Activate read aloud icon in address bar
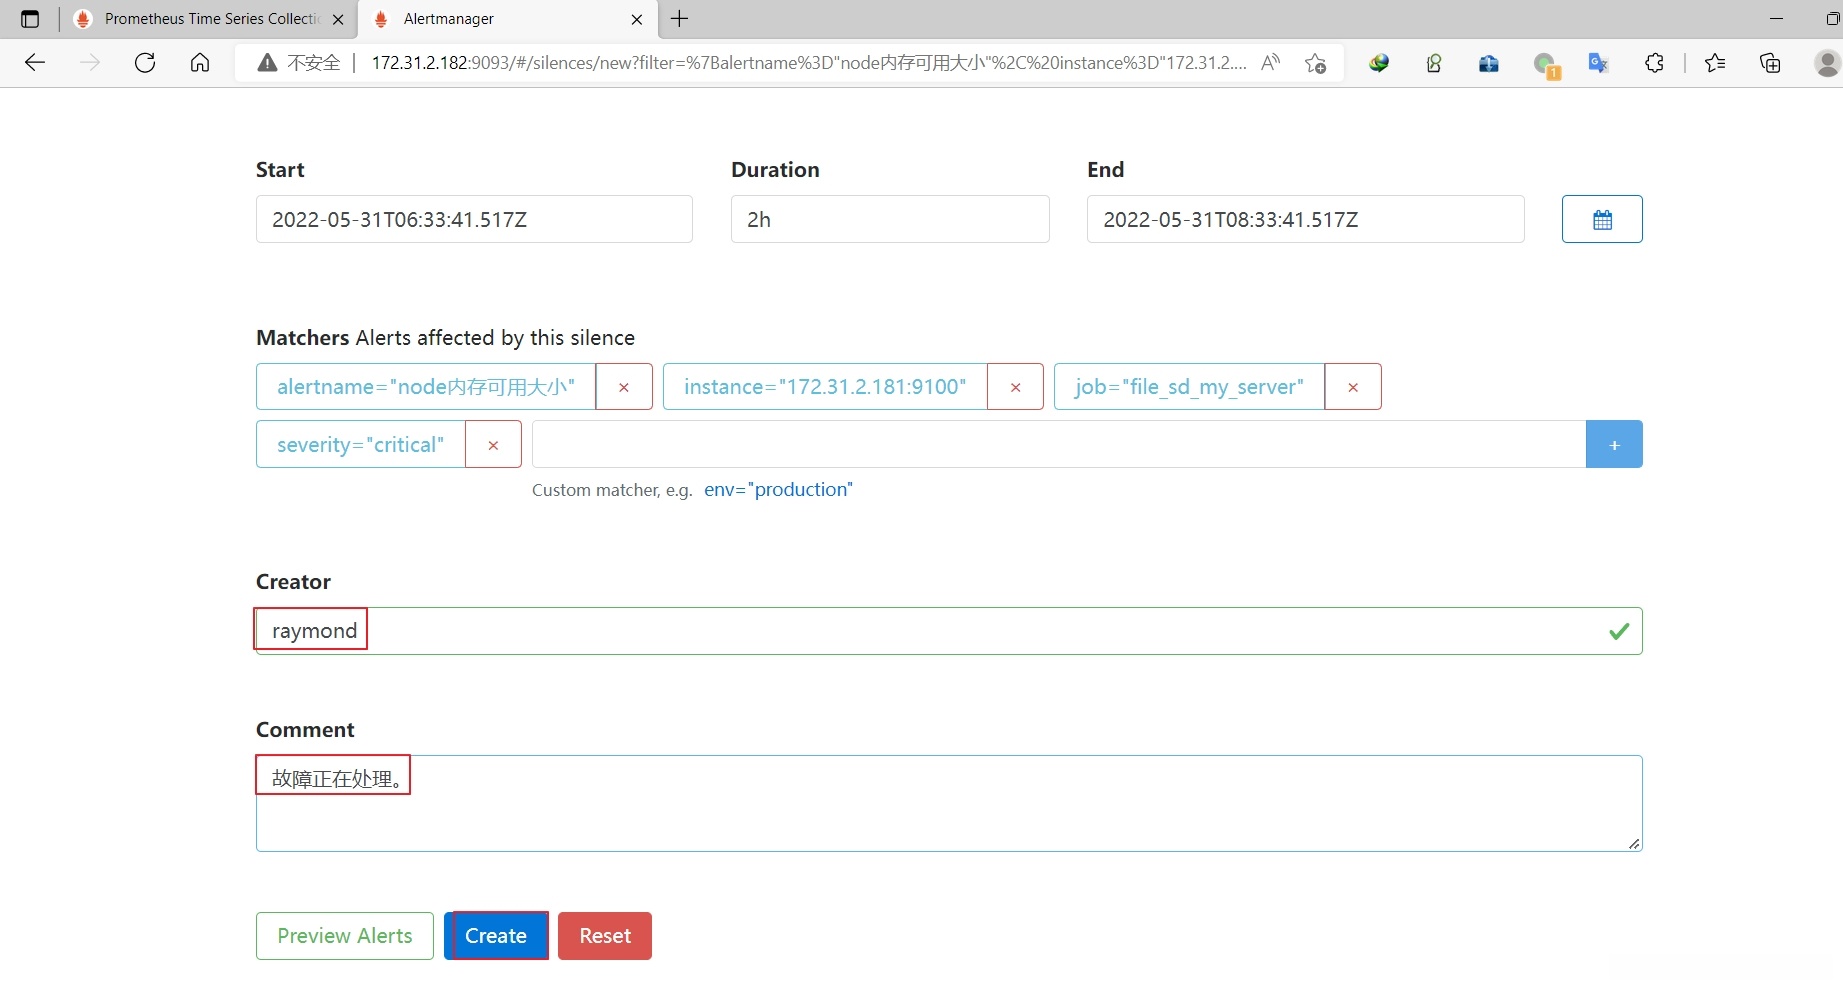1843x989 pixels. (x=1270, y=63)
